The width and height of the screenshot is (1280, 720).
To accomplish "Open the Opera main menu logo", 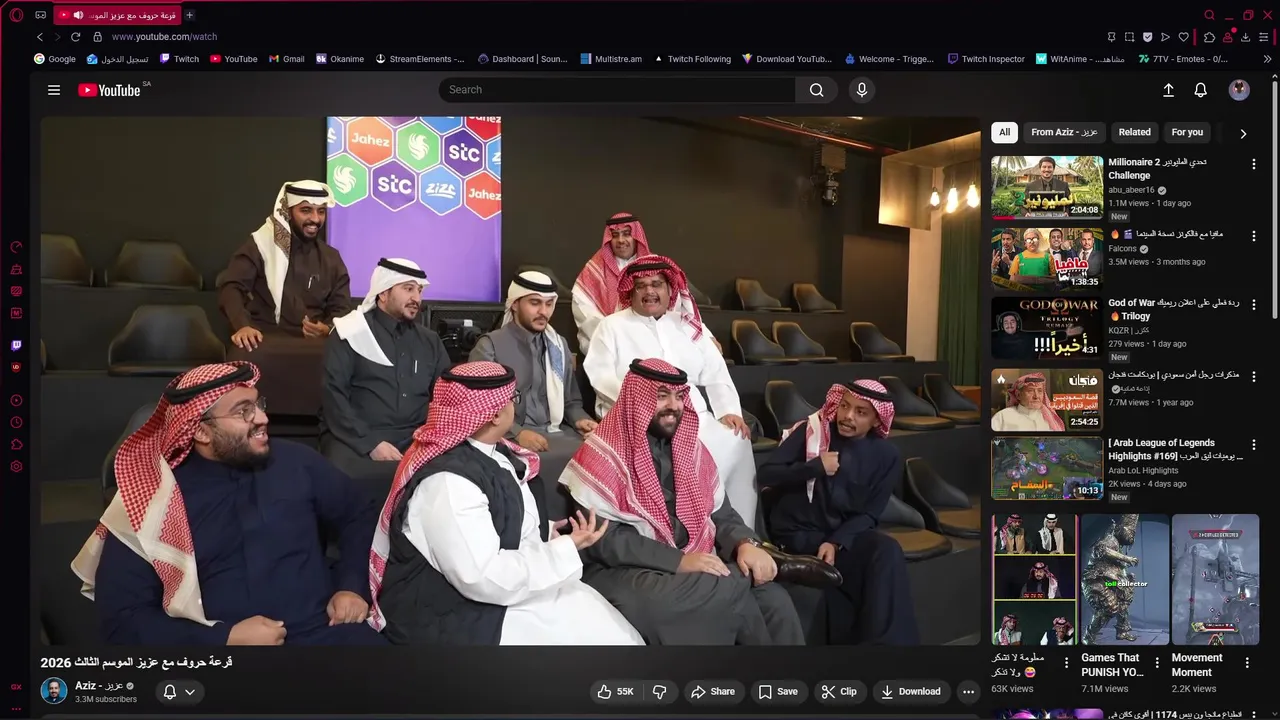I will pyautogui.click(x=16, y=15).
